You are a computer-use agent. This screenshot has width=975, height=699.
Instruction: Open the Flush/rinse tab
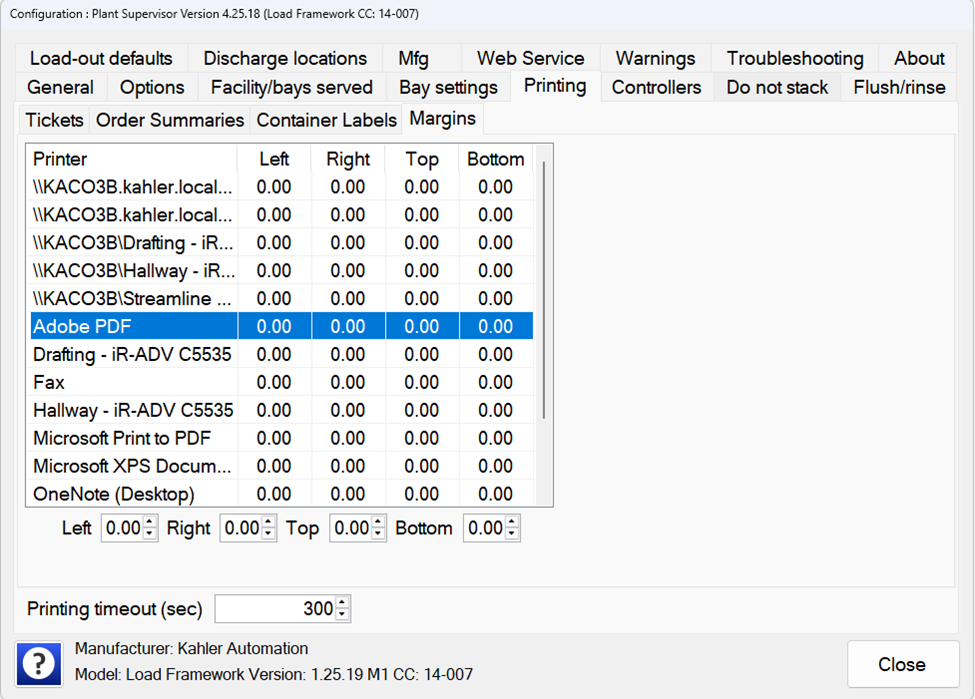(899, 87)
